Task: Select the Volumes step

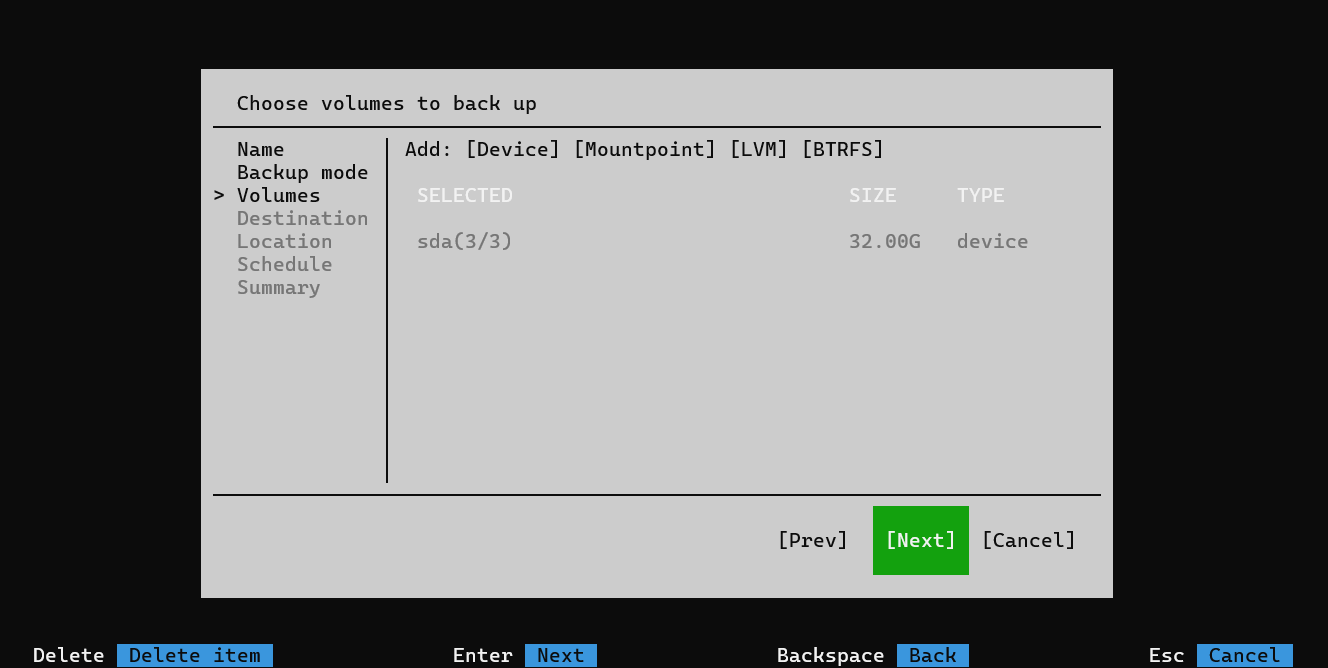Action: point(278,196)
